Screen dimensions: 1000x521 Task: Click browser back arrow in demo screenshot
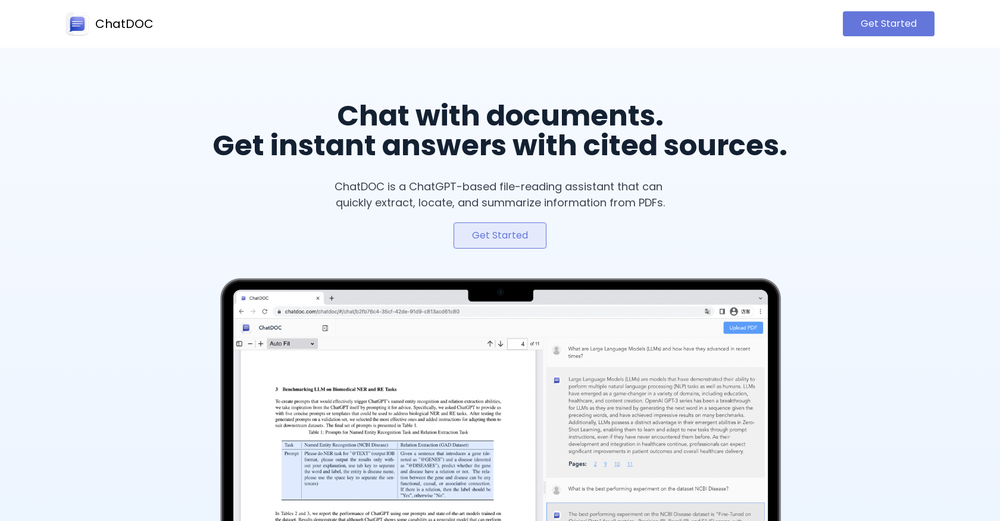point(241,311)
